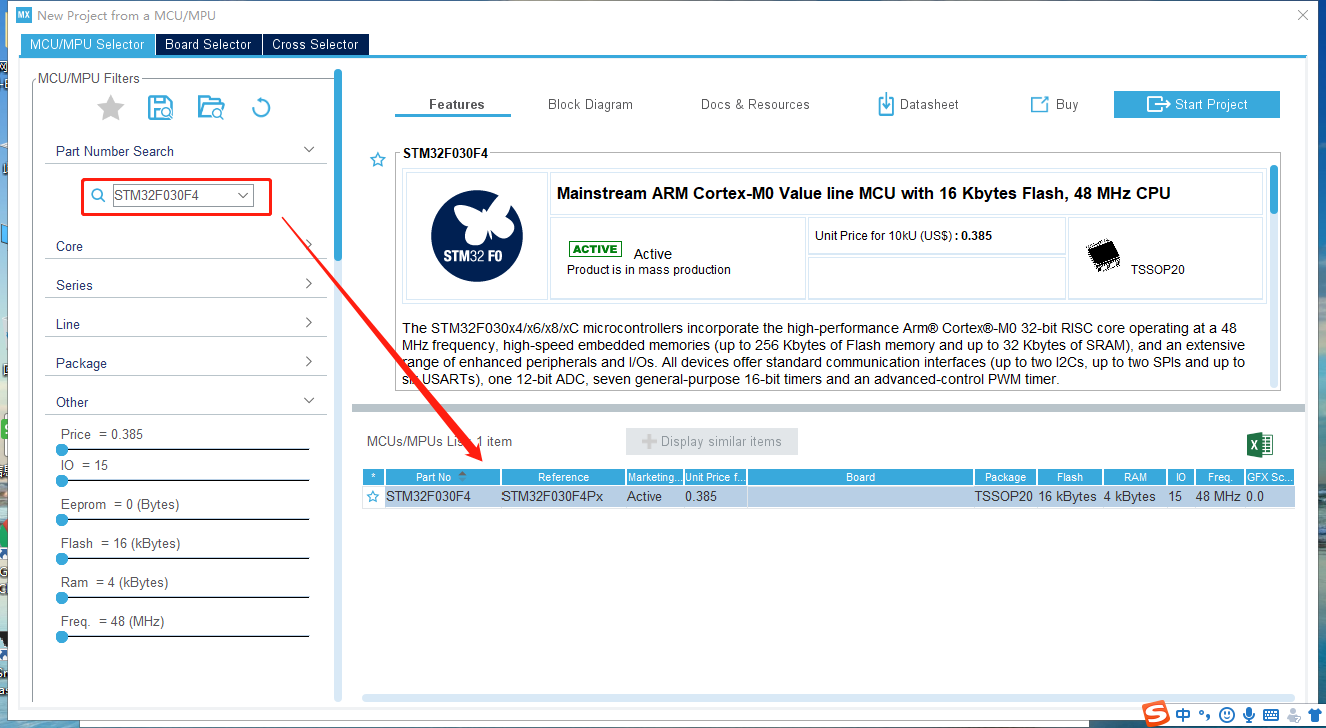1326x728 pixels.
Task: Click the MX application icon in the title bar
Action: click(24, 15)
